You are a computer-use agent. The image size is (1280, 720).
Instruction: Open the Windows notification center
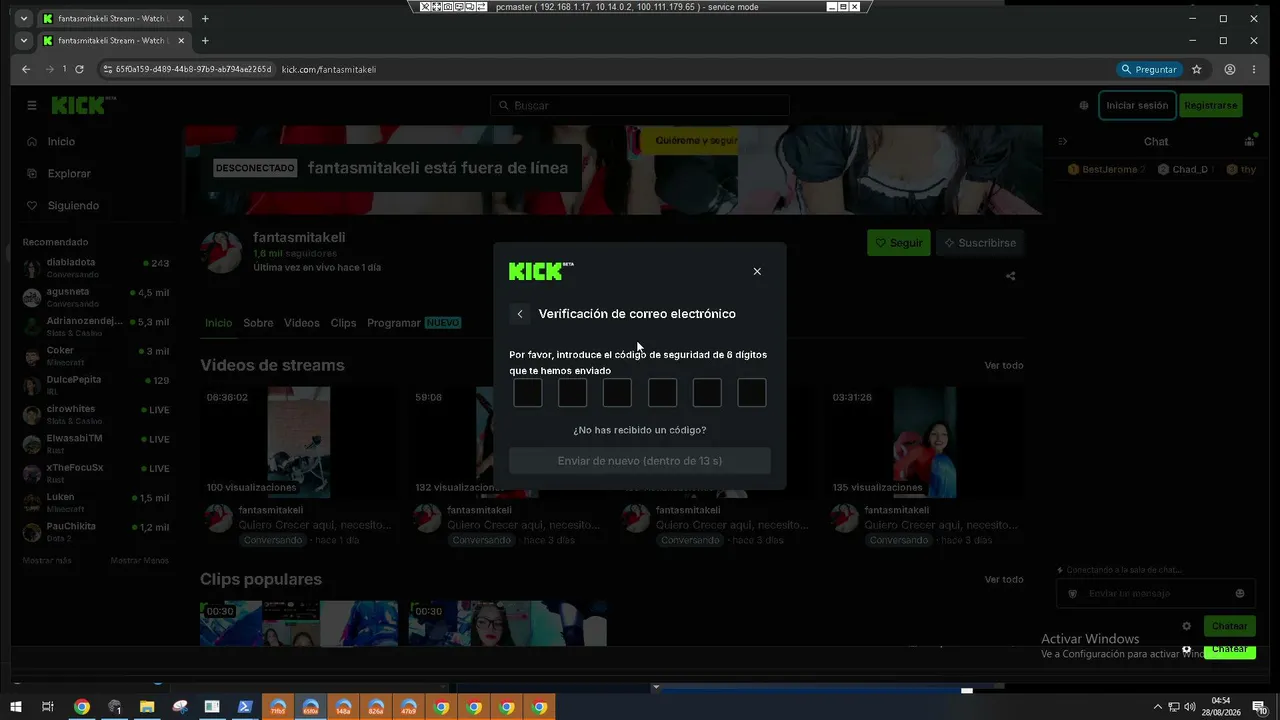1260,707
